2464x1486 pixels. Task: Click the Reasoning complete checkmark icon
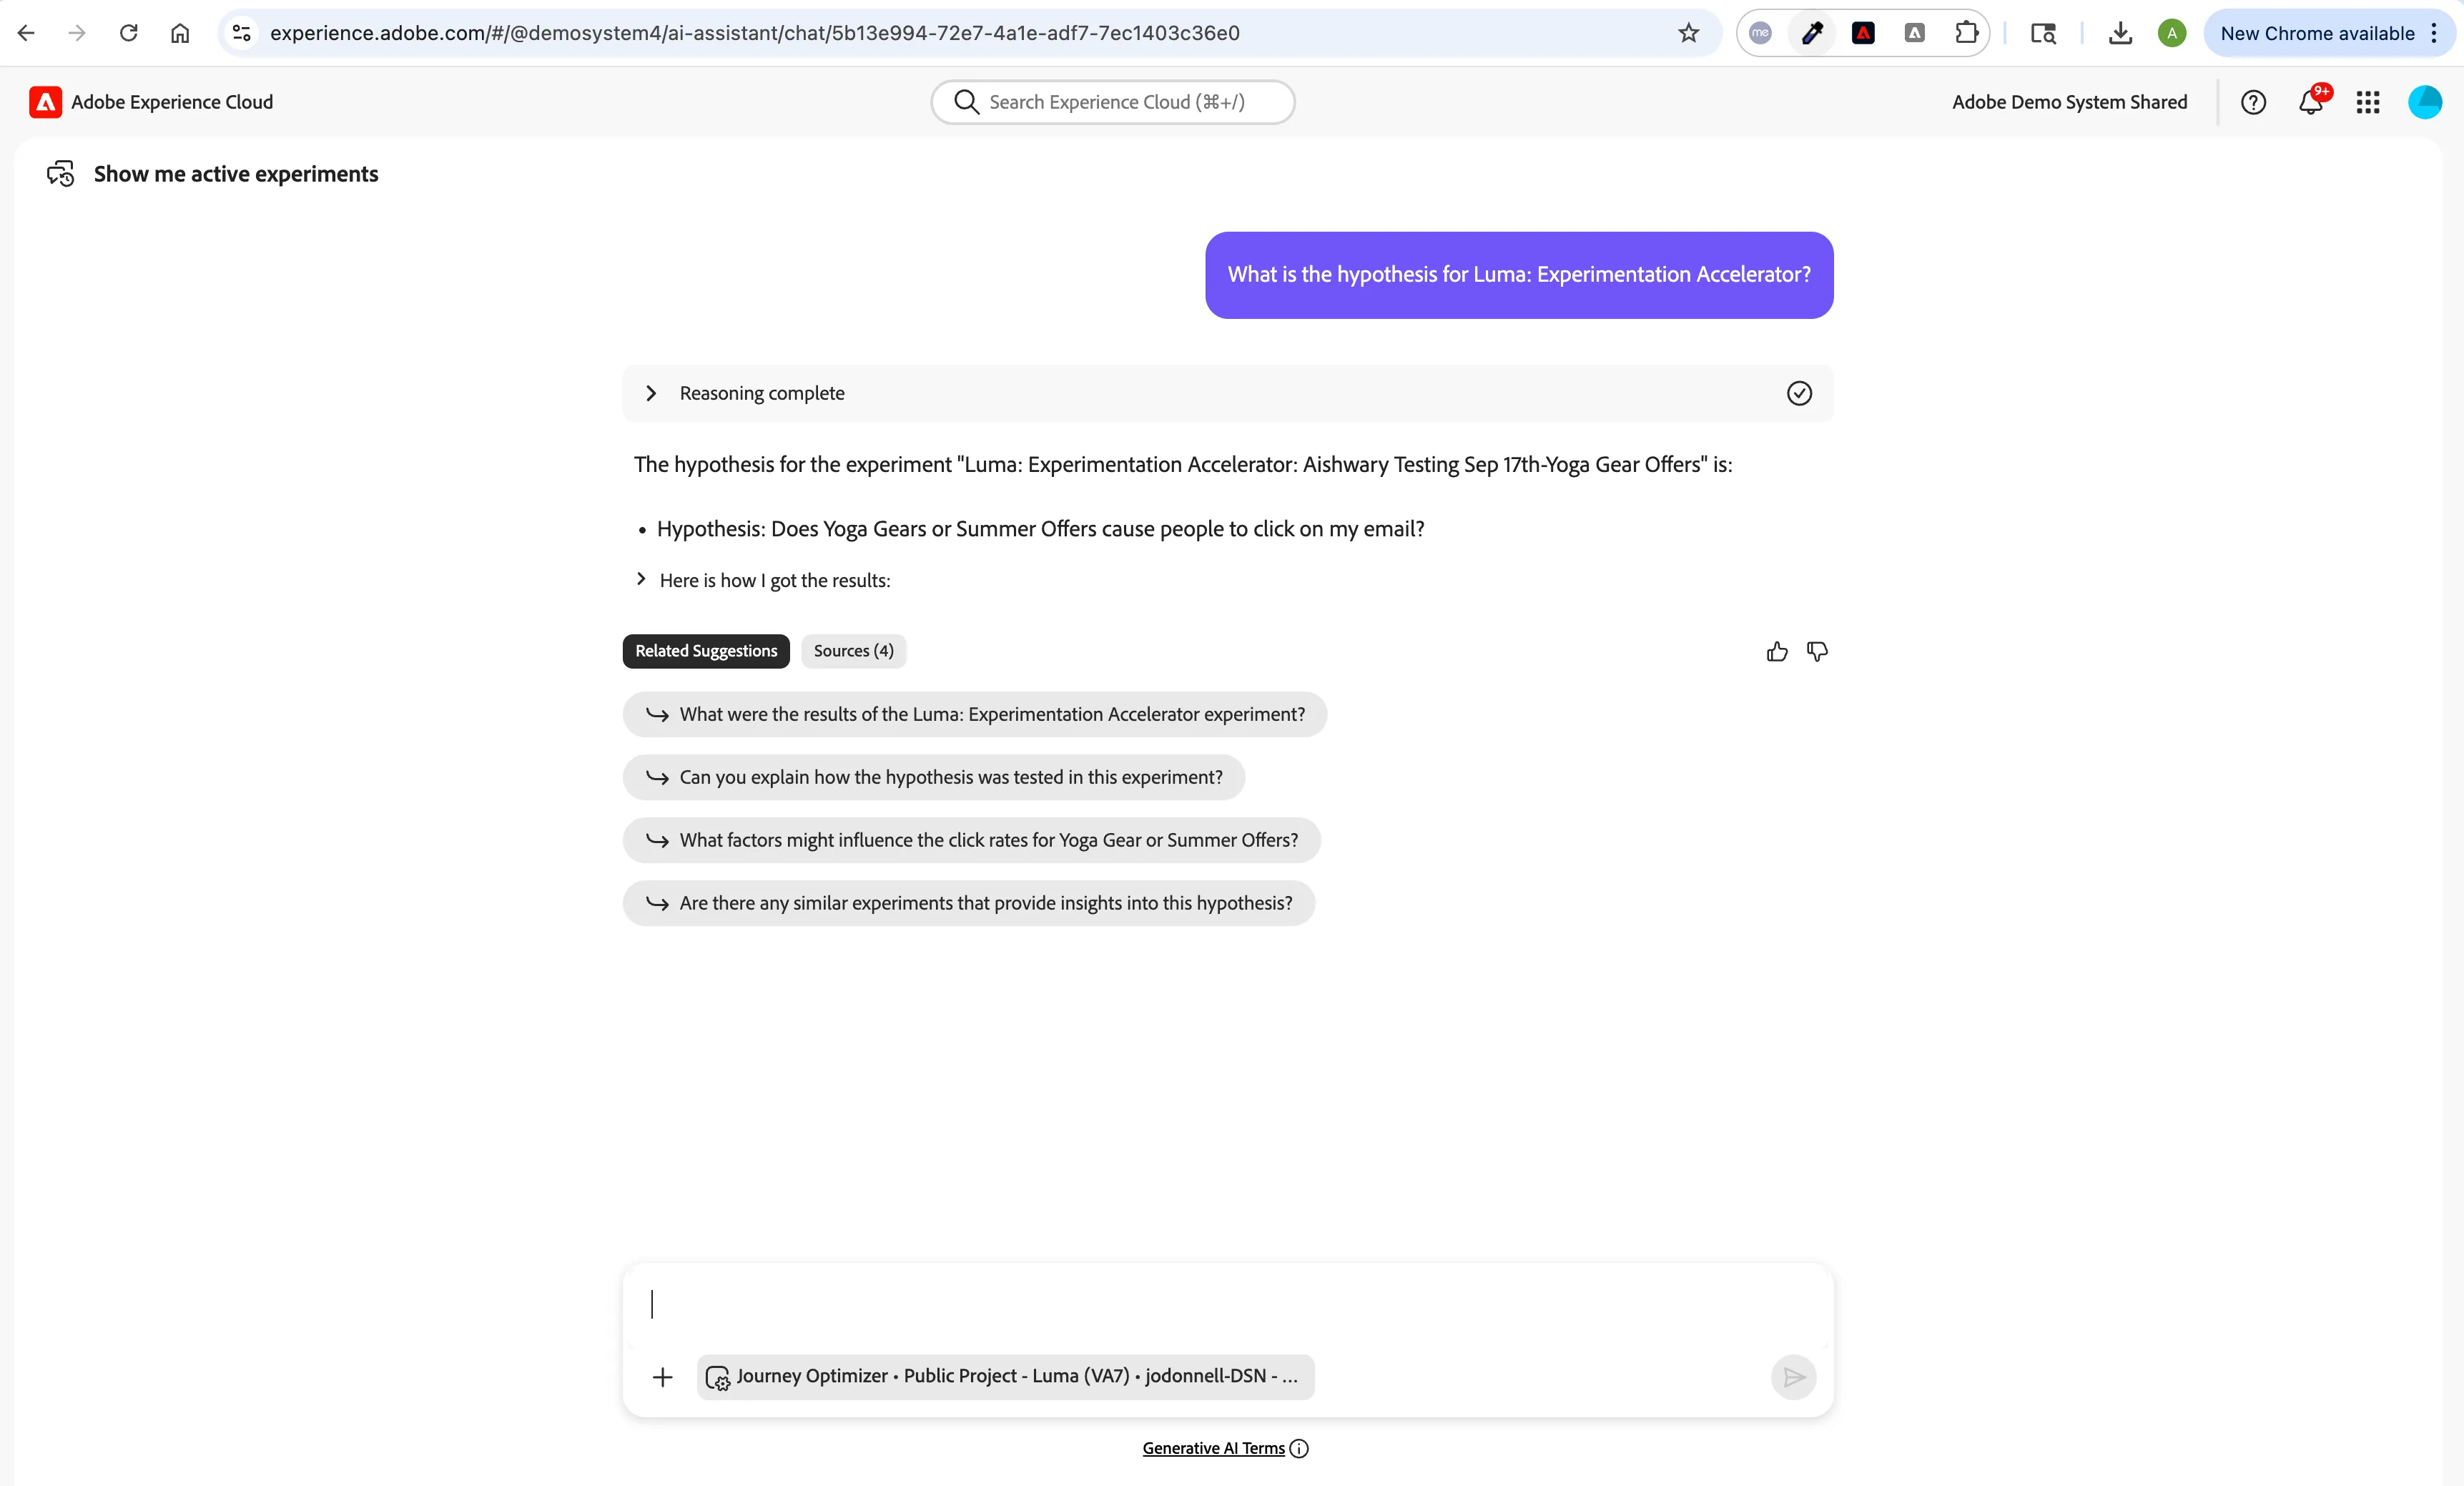tap(1799, 393)
